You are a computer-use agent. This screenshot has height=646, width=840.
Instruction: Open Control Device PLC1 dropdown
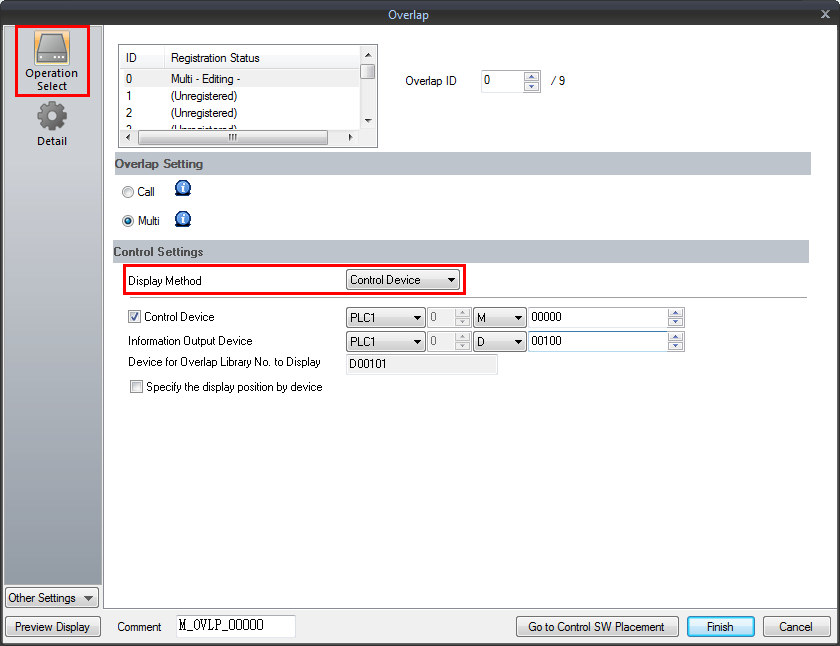click(385, 318)
